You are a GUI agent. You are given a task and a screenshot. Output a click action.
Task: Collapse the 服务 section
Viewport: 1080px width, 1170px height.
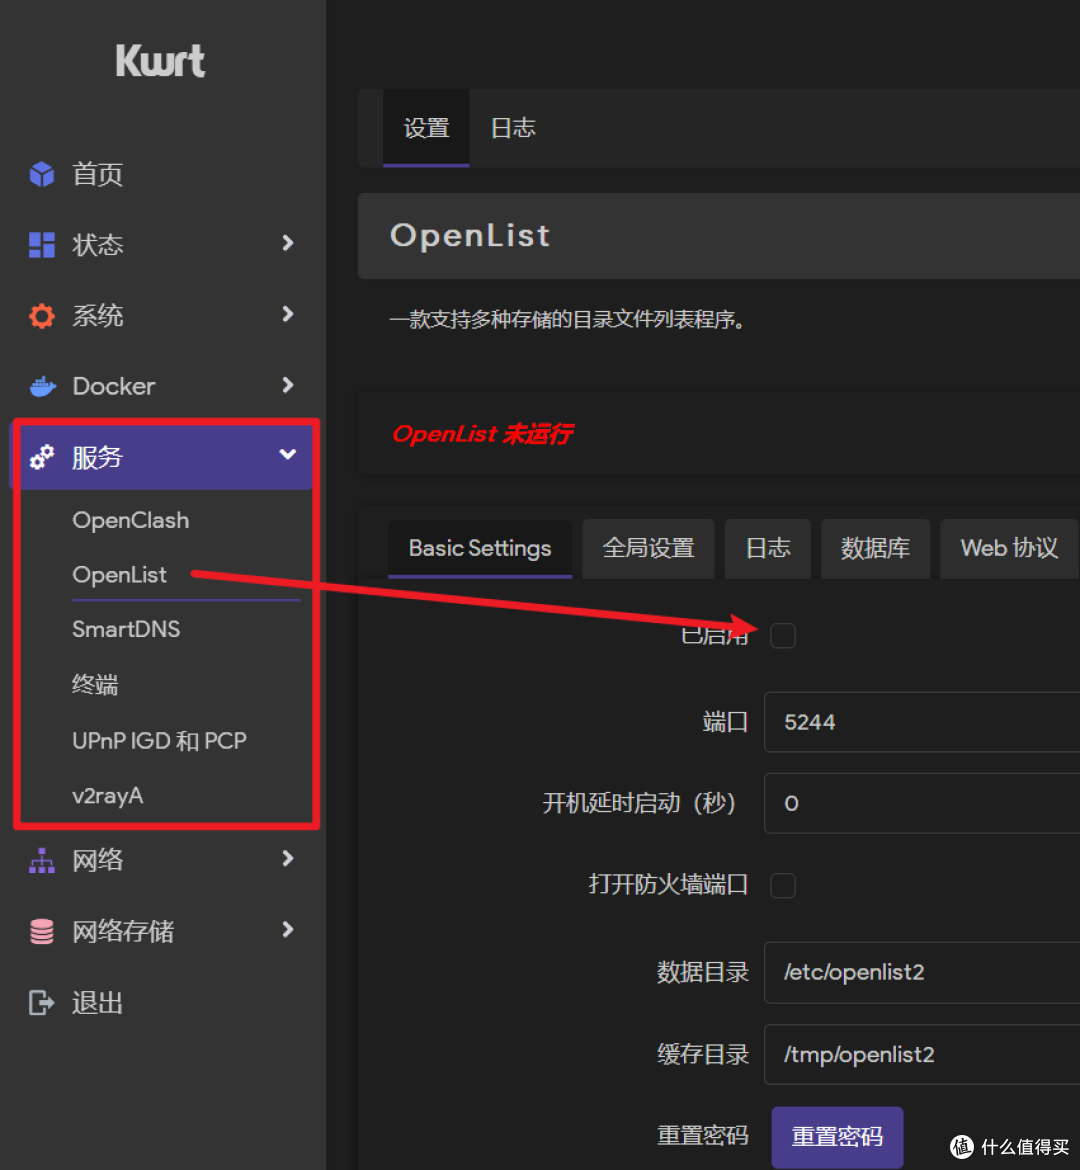[x=287, y=457]
